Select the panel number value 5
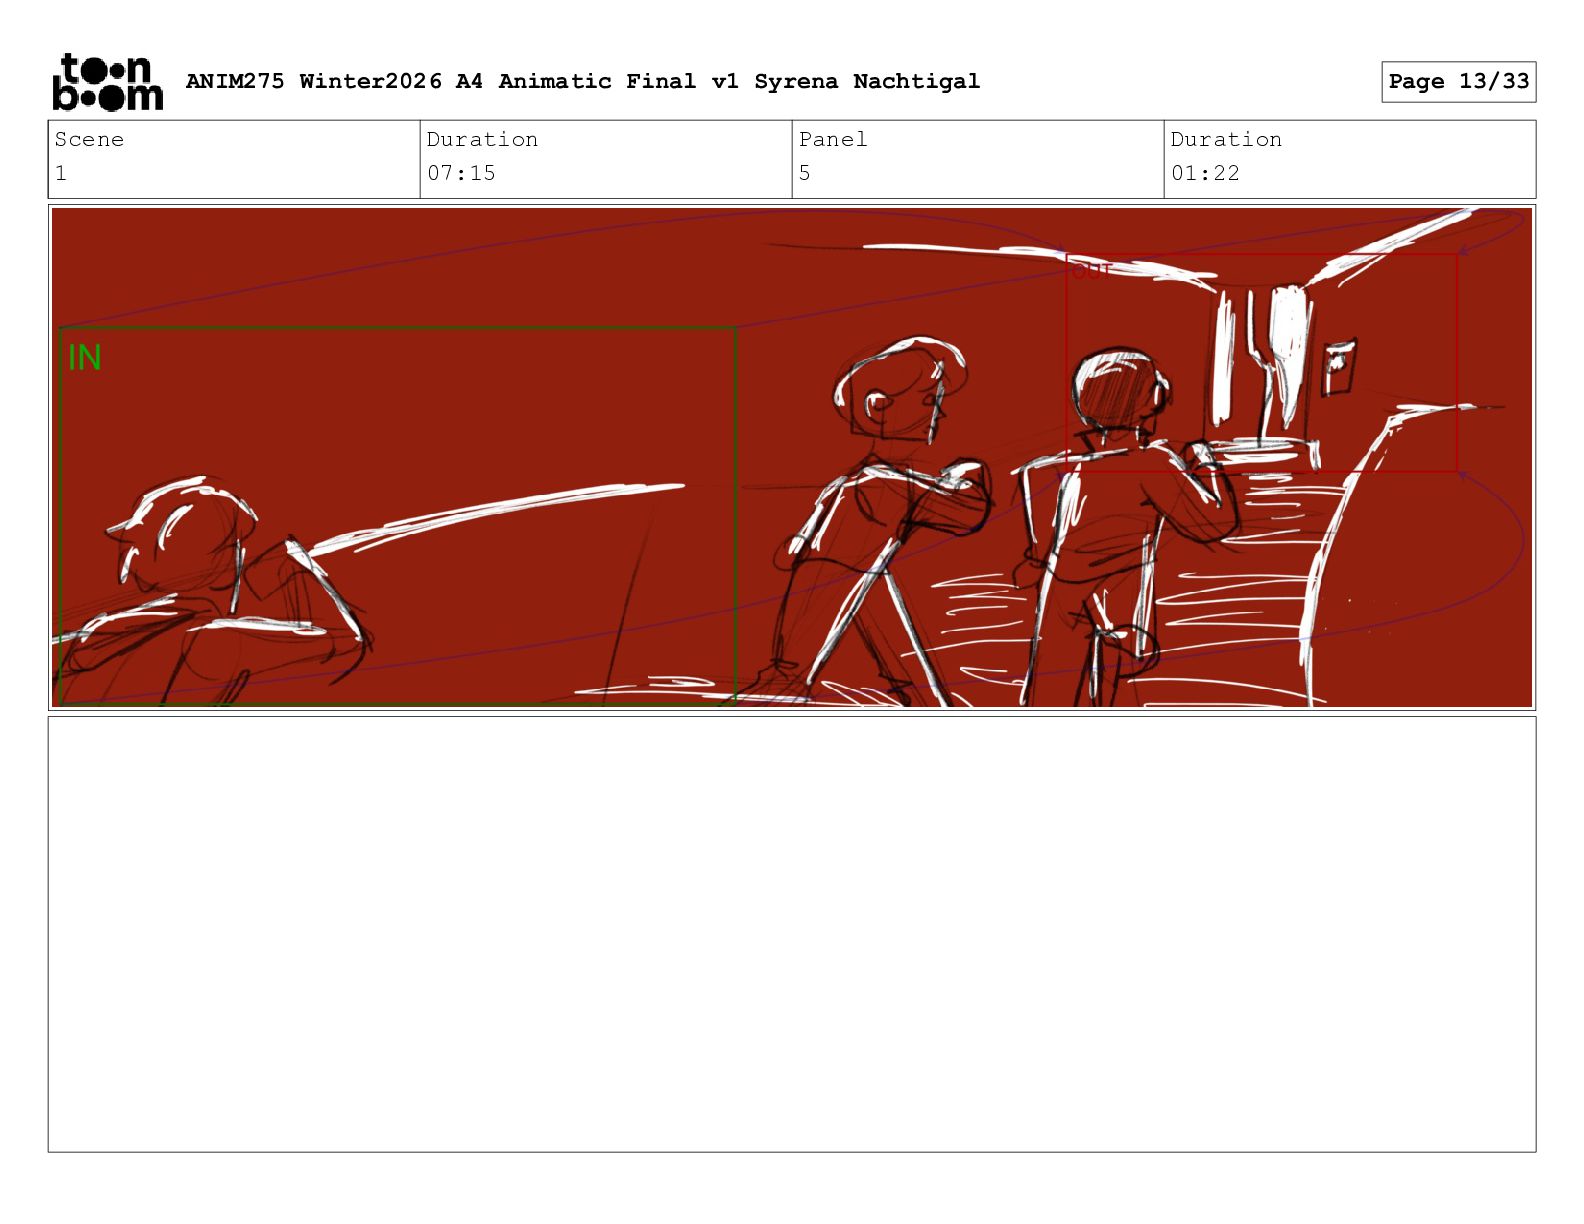Screen dimensions: 1584x1224 [x=805, y=173]
